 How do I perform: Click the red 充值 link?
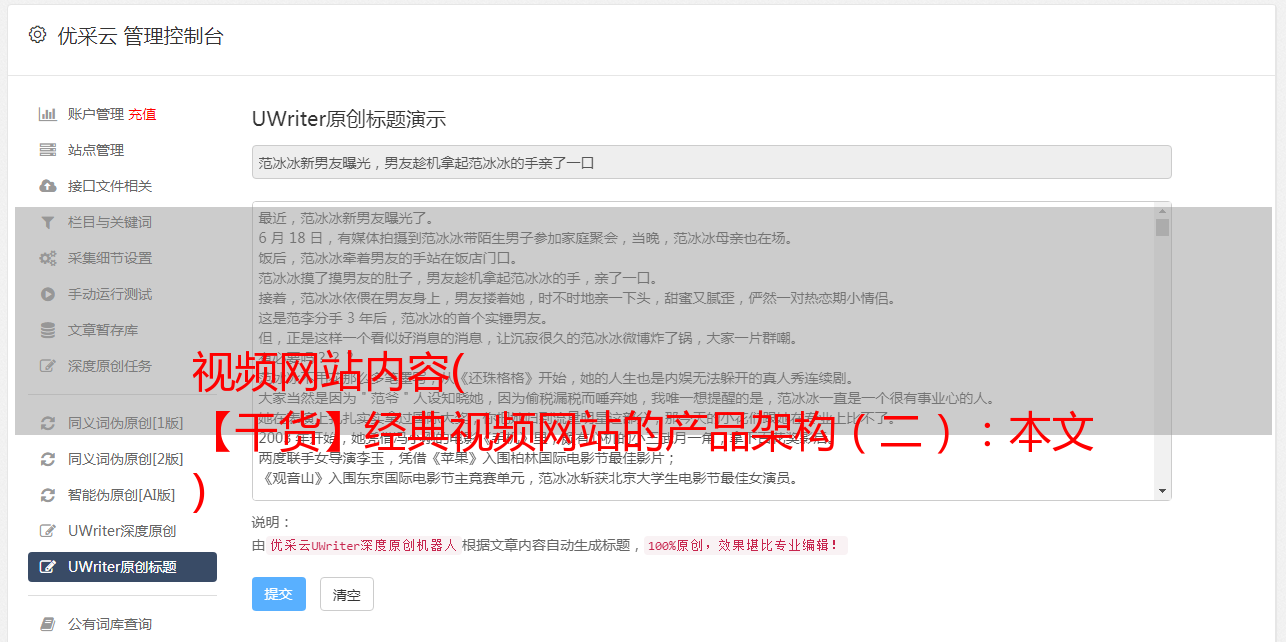coord(142,114)
